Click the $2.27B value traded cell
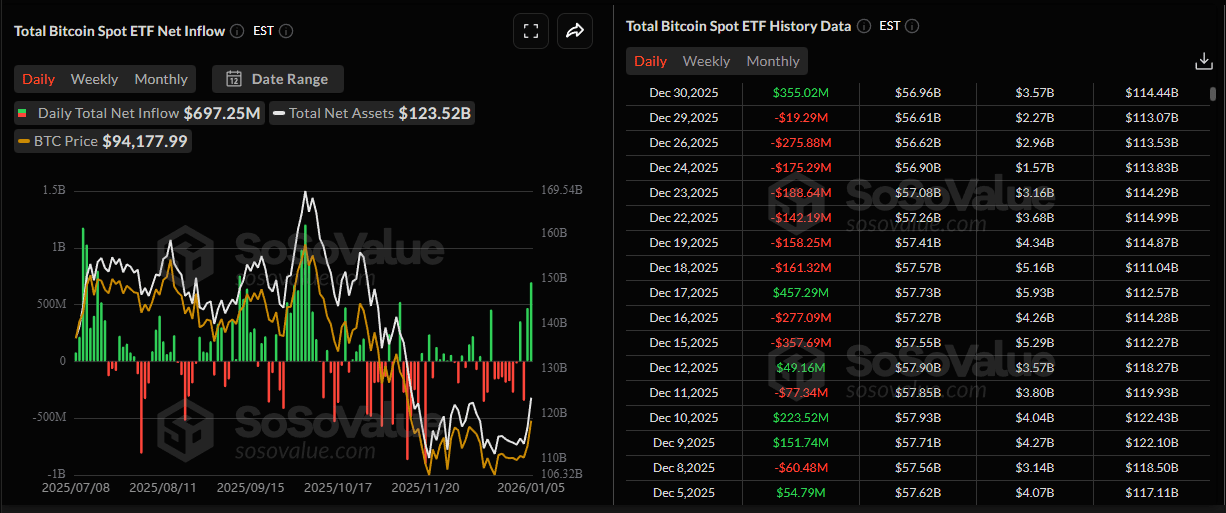The width and height of the screenshot is (1226, 513). tap(1034, 118)
